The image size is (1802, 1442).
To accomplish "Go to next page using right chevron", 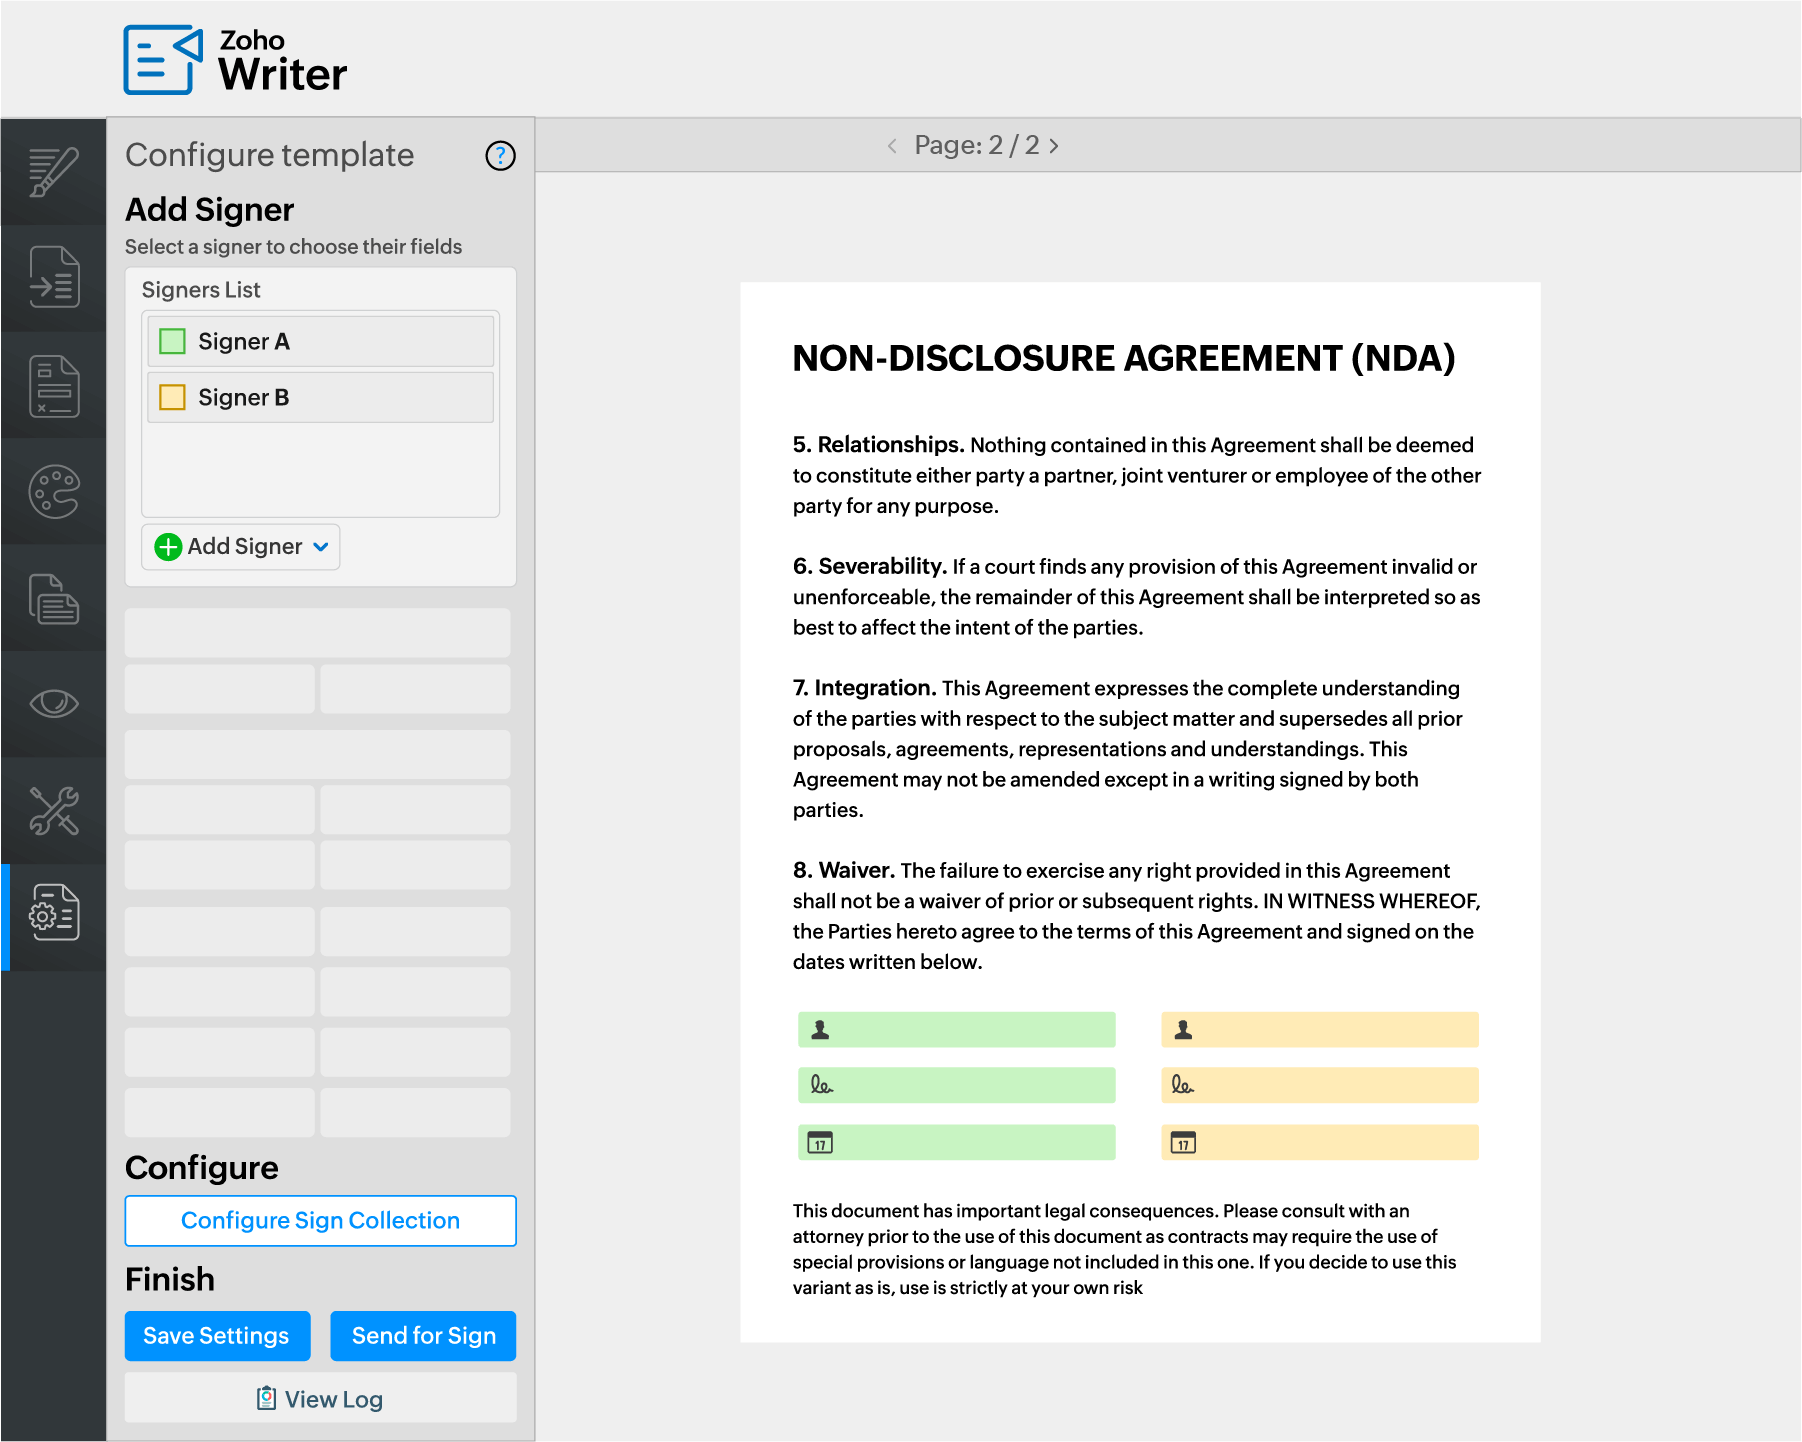I will [1054, 146].
